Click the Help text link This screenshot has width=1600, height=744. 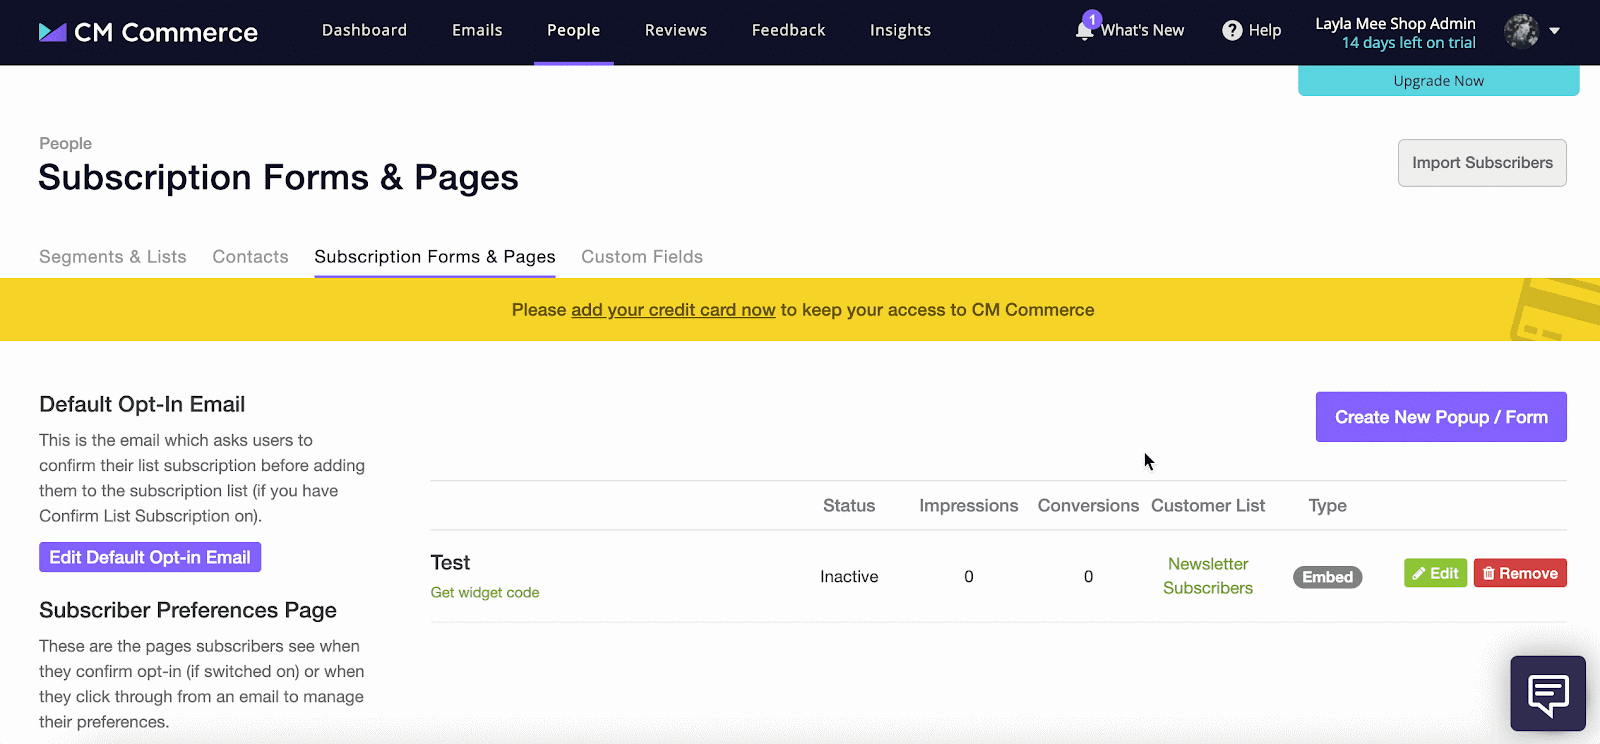click(x=1265, y=31)
